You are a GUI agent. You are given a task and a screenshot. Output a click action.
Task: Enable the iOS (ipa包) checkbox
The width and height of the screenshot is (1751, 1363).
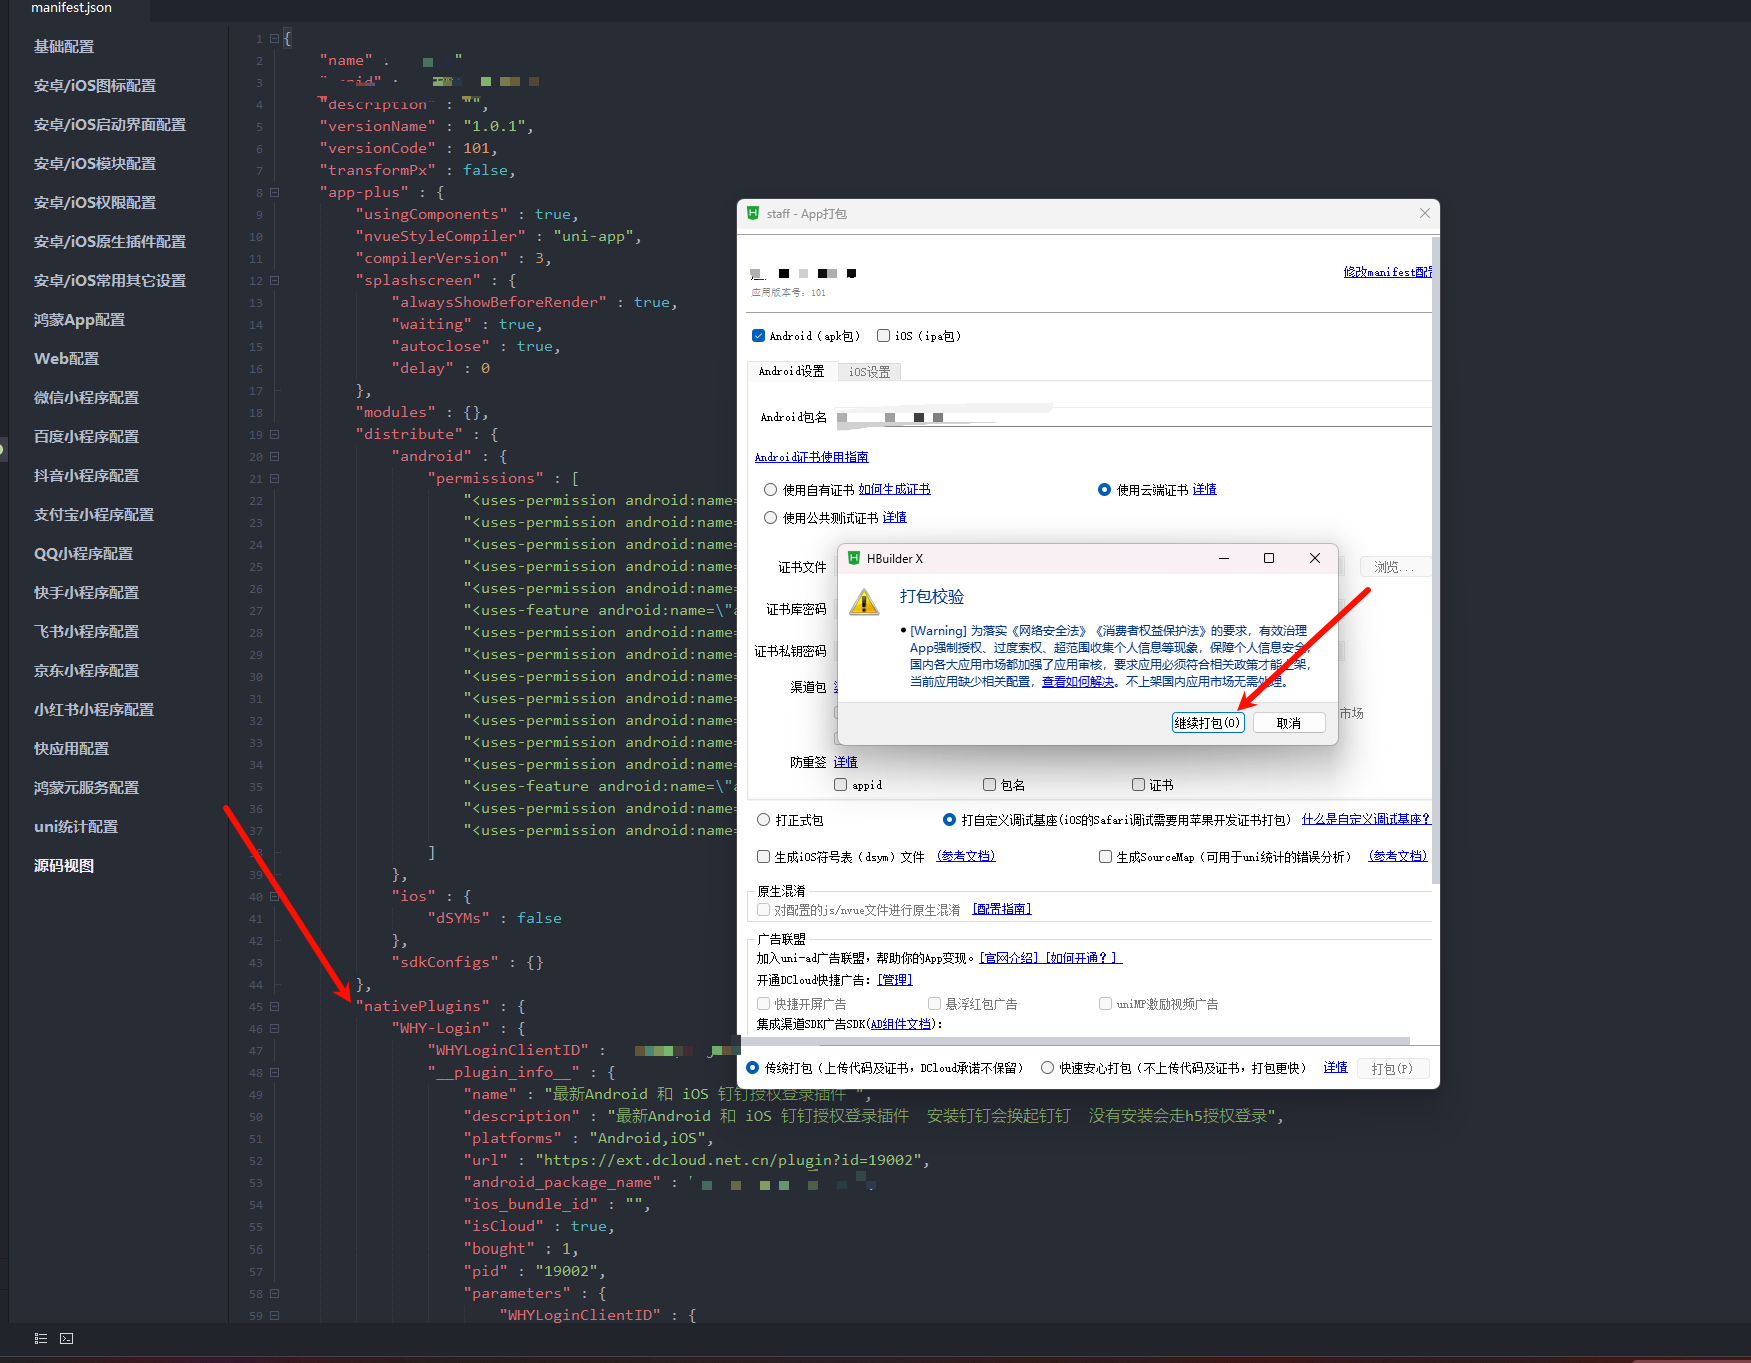(883, 336)
